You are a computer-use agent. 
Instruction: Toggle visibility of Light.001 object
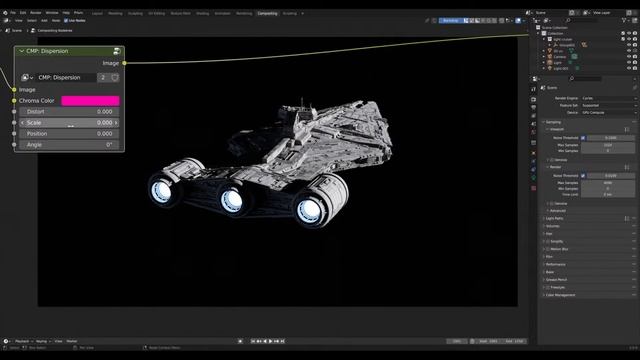[629, 68]
